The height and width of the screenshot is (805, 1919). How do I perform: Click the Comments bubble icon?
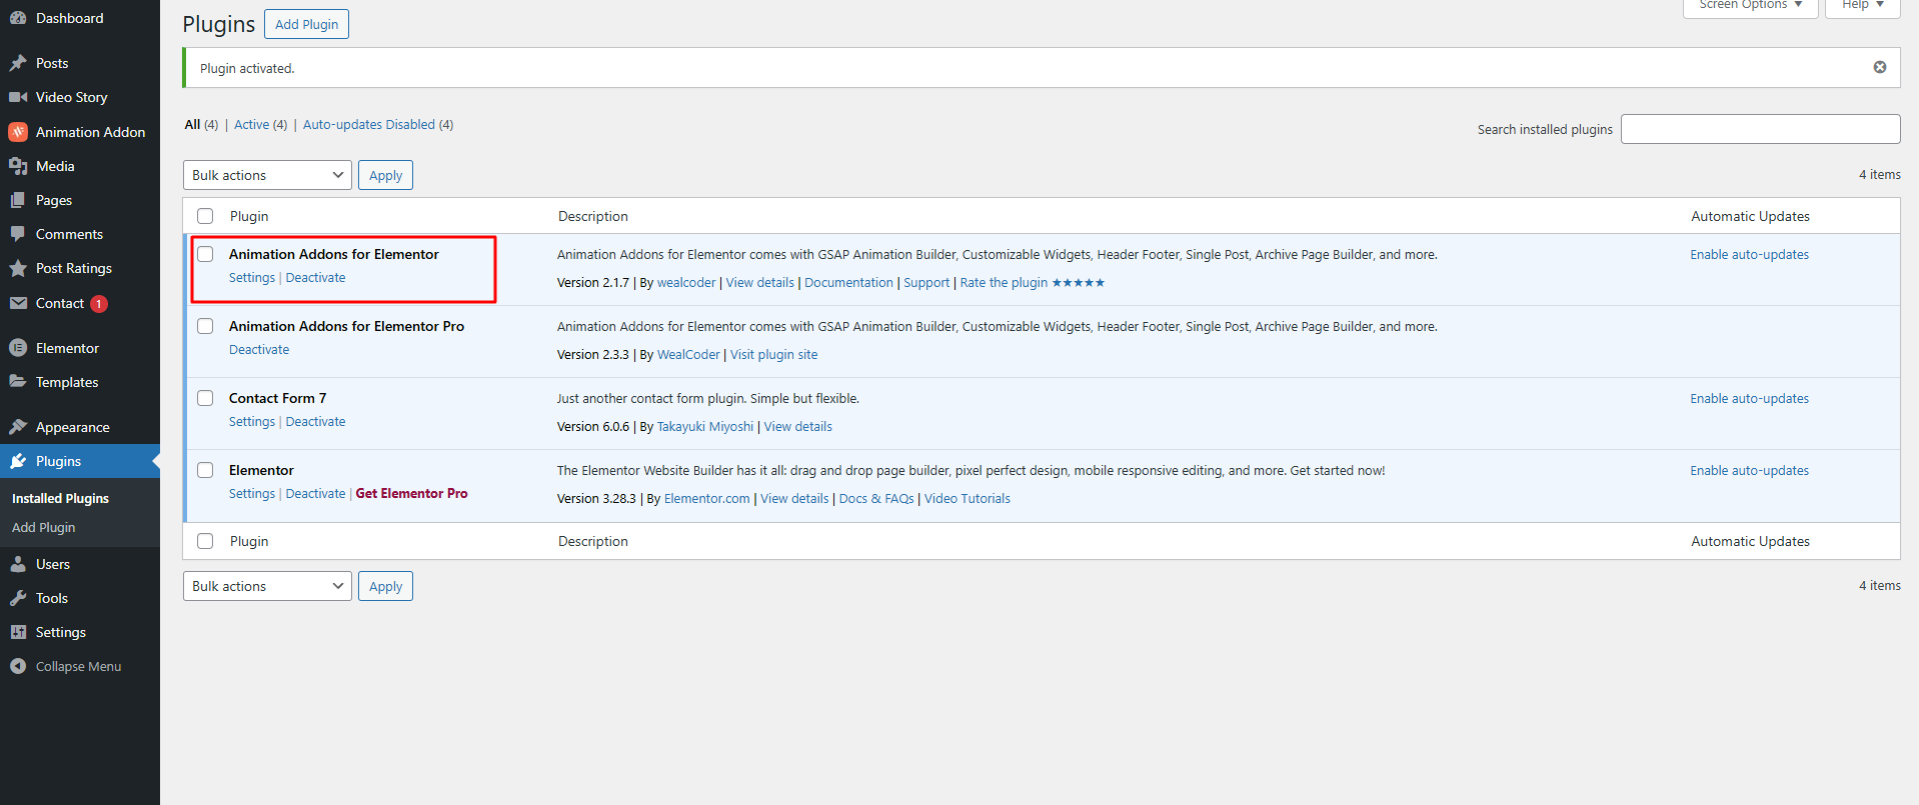coord(18,234)
